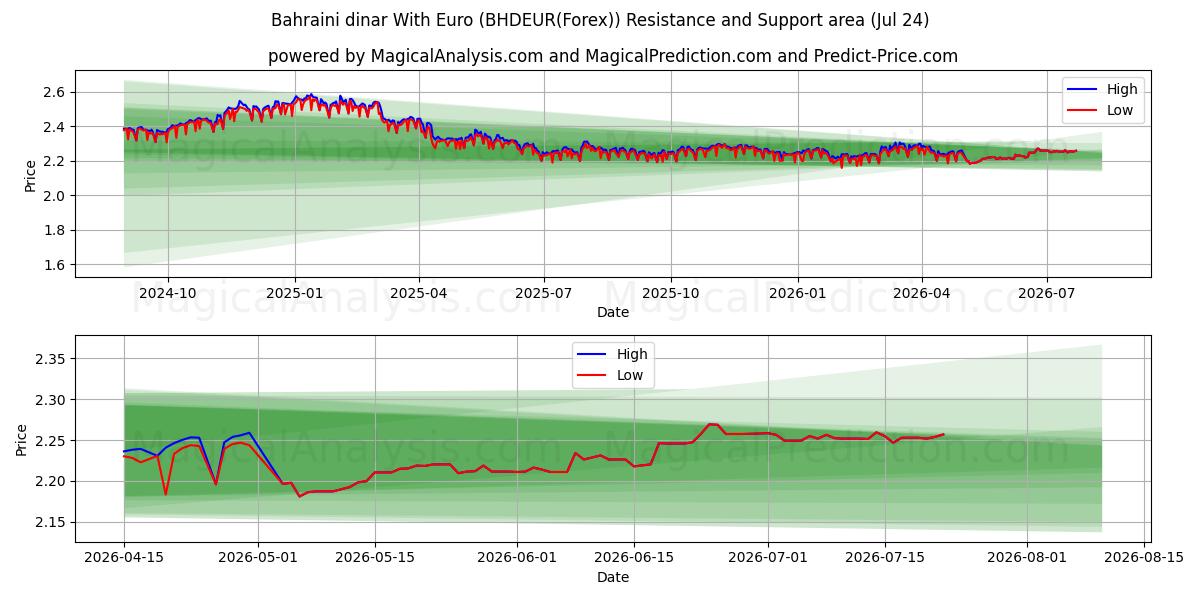
Task: Click the '2026-07' tick label
Action: 1046,292
